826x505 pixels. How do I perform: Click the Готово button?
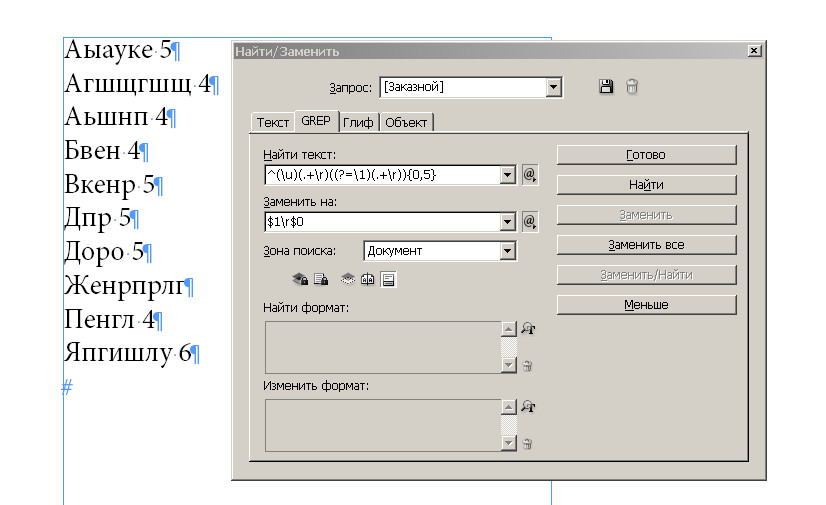point(646,155)
